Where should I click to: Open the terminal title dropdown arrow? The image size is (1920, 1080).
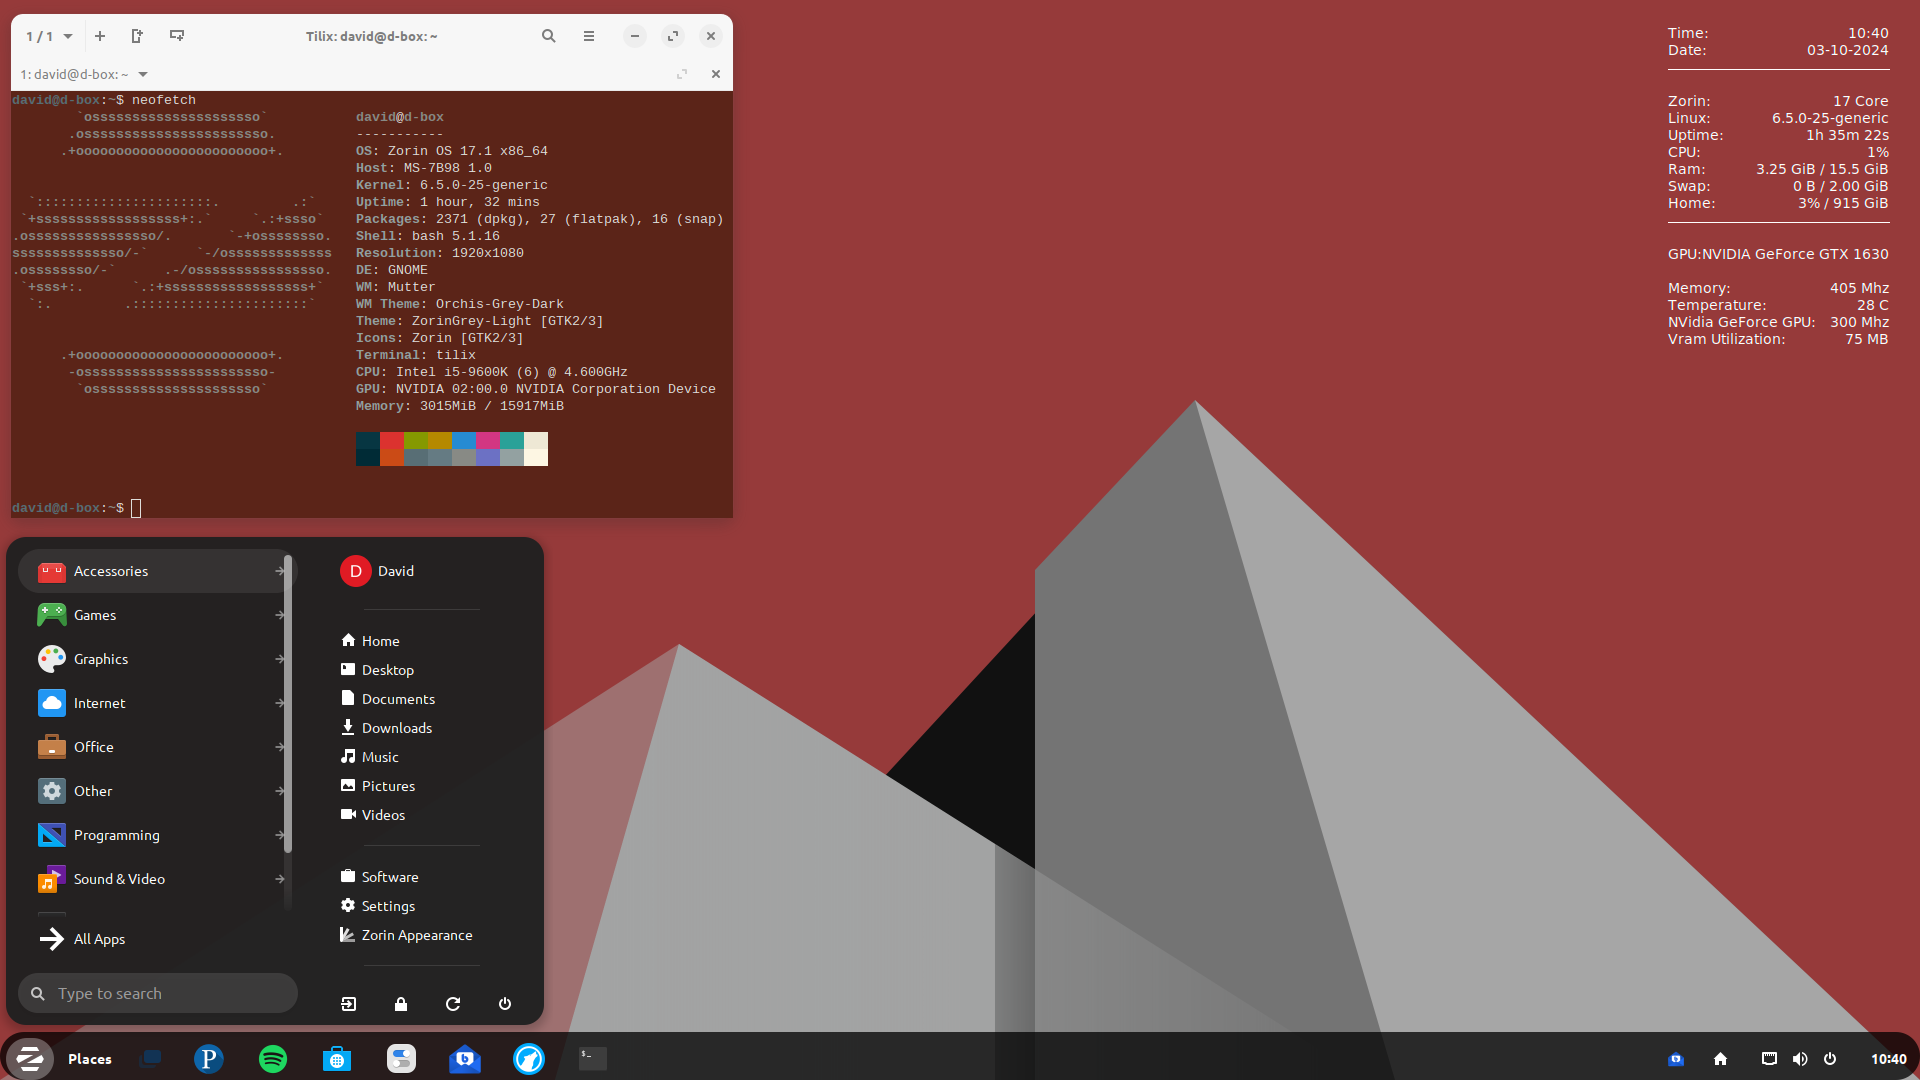click(143, 74)
